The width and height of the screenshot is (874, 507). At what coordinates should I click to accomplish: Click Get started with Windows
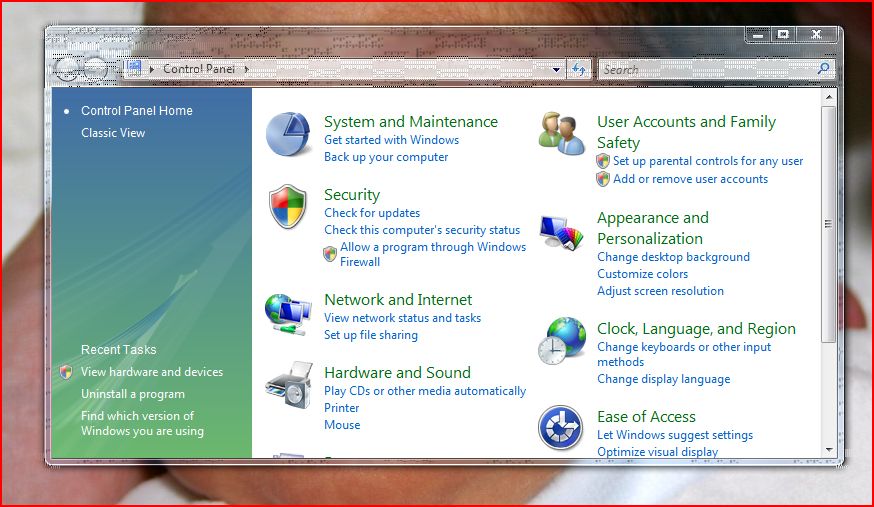tap(391, 140)
